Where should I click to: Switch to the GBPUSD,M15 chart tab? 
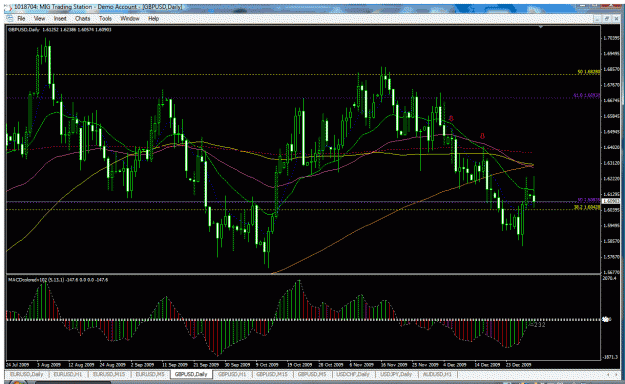tap(272, 374)
